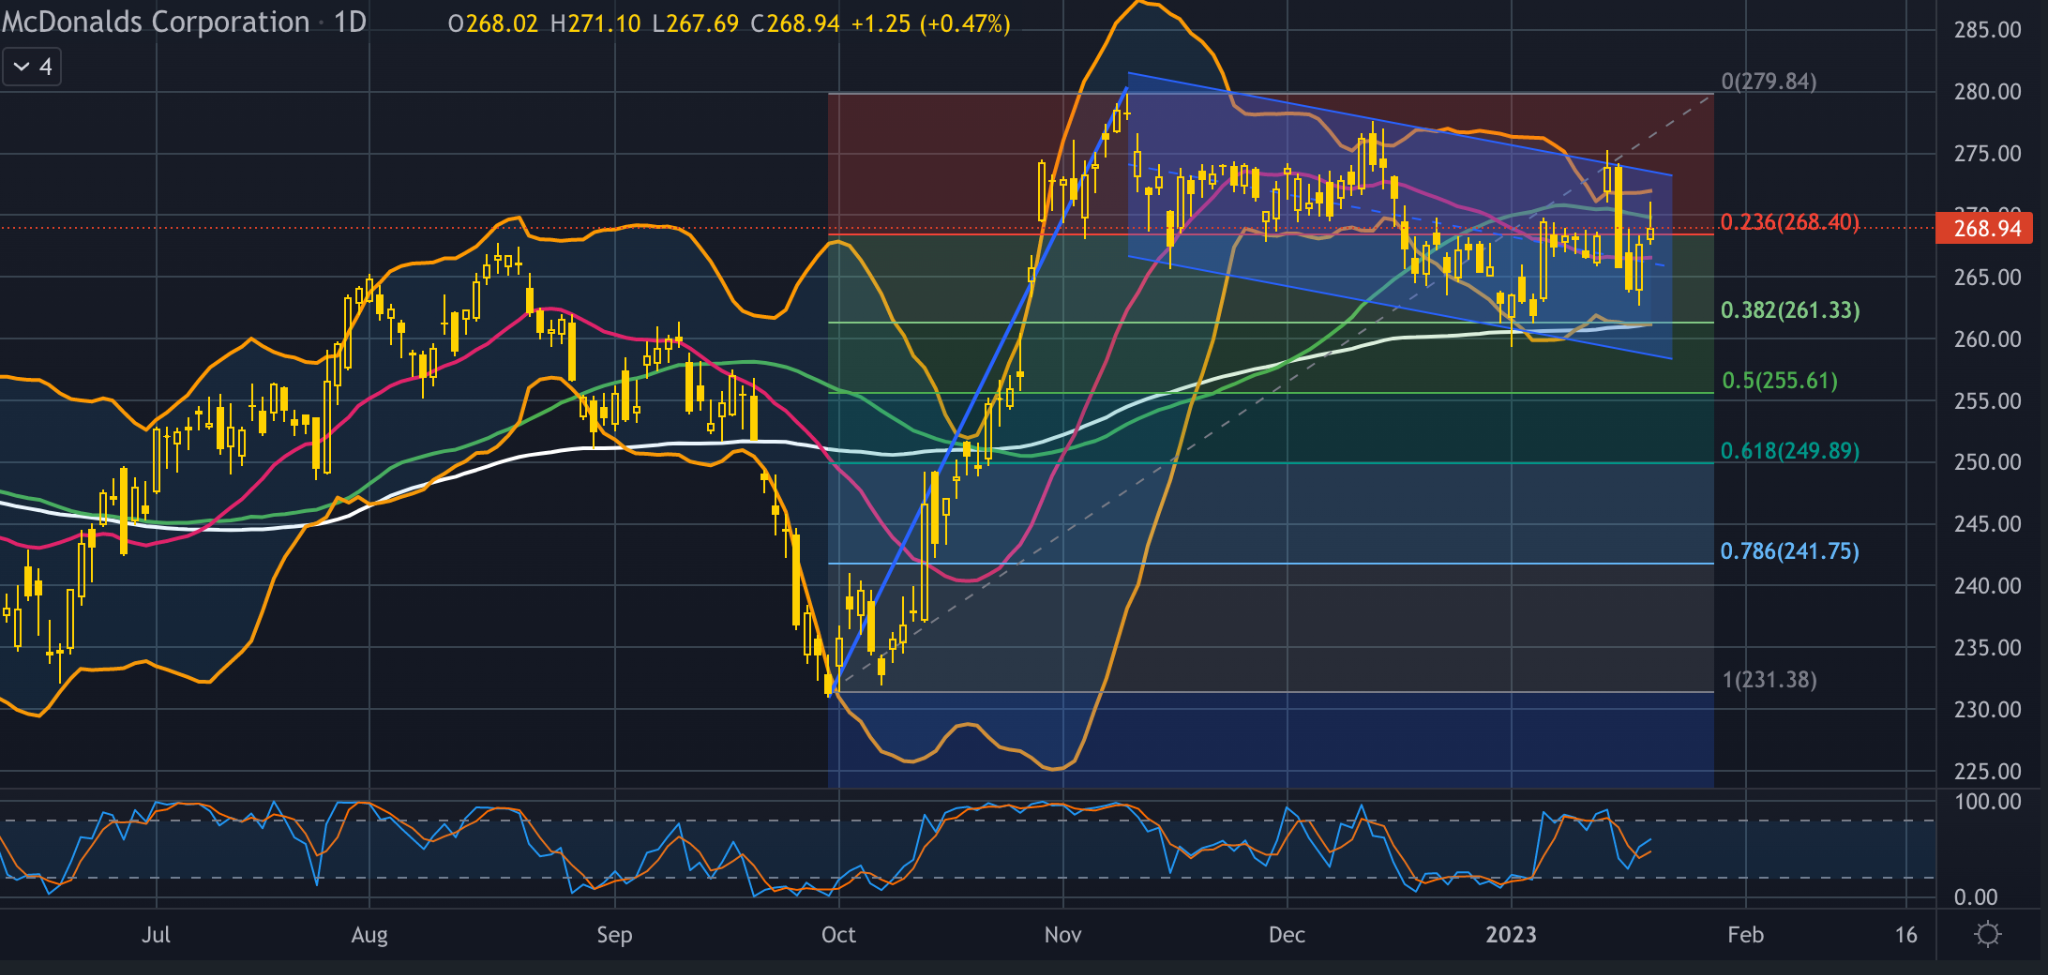Click the 0.786(241.75) Fibonacci level label

click(1789, 551)
